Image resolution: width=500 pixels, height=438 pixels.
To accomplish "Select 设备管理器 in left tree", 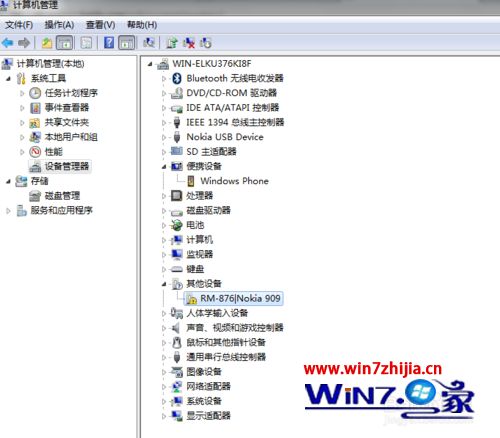I will tap(67, 166).
